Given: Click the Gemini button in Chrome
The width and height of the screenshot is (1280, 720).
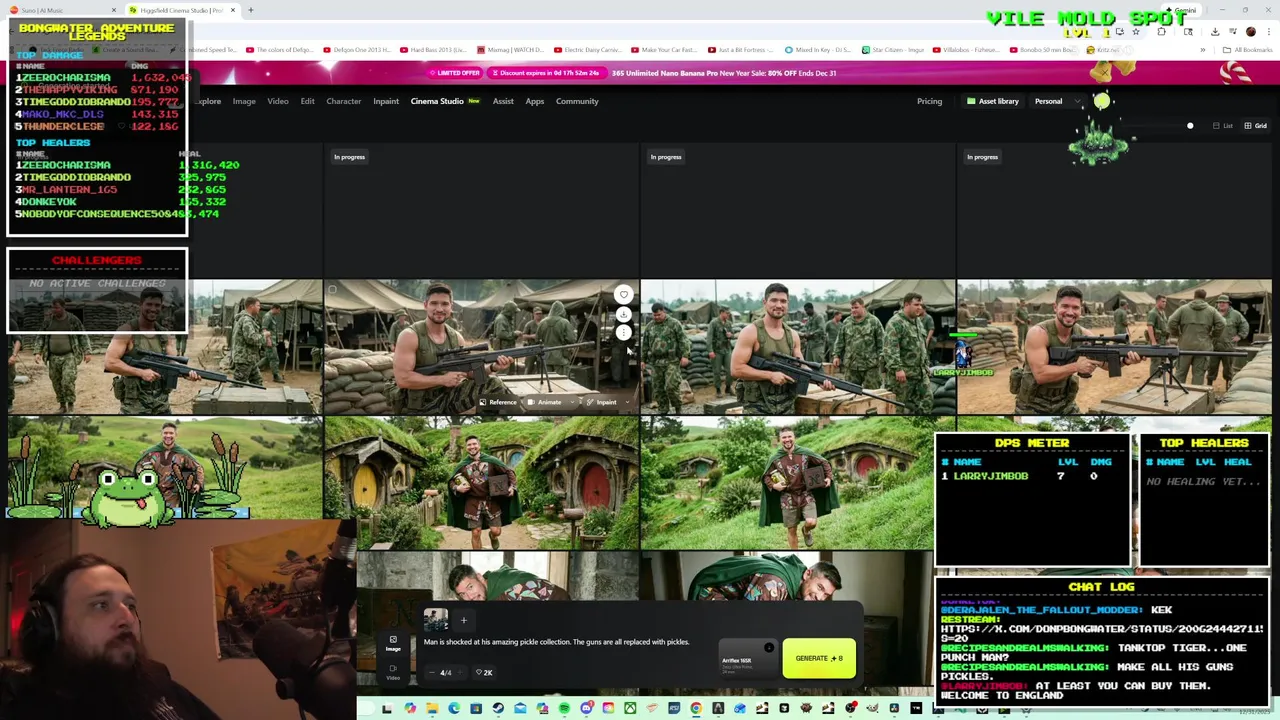Looking at the screenshot, I should pos(1182,10).
